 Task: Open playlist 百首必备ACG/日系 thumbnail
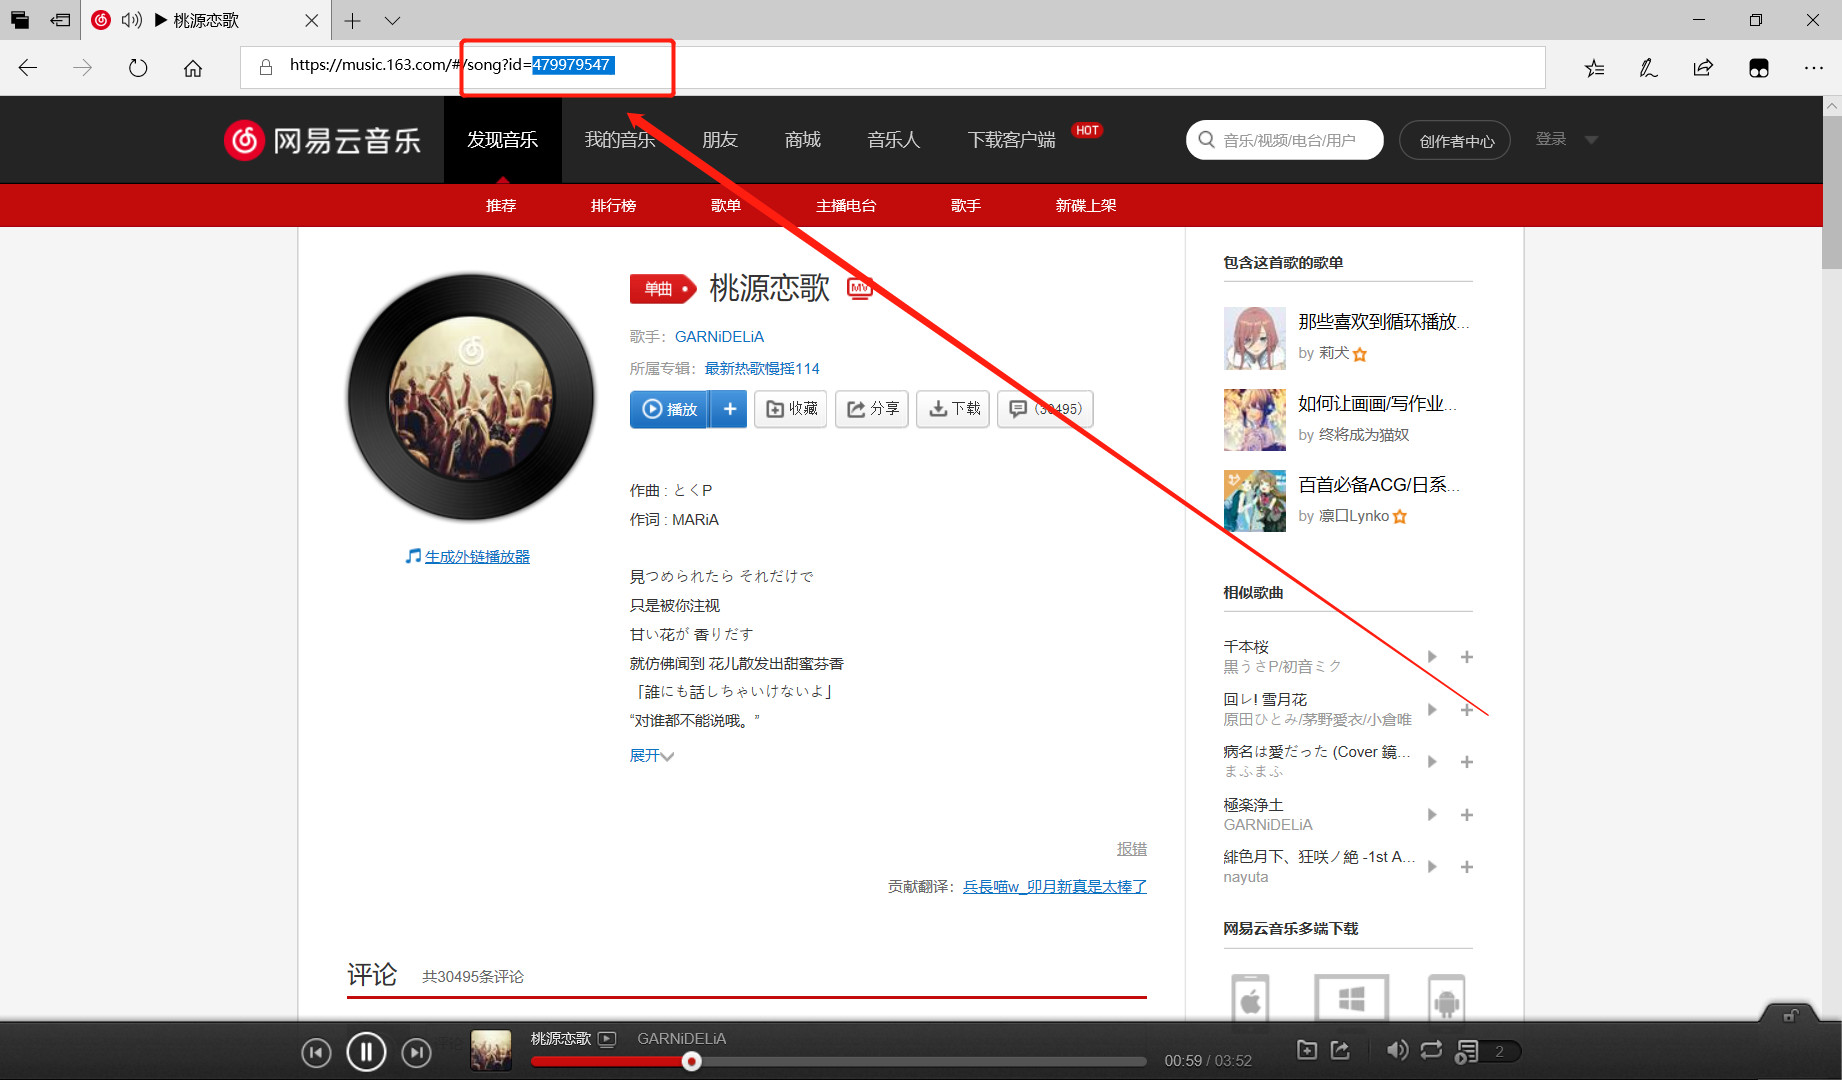pos(1255,501)
